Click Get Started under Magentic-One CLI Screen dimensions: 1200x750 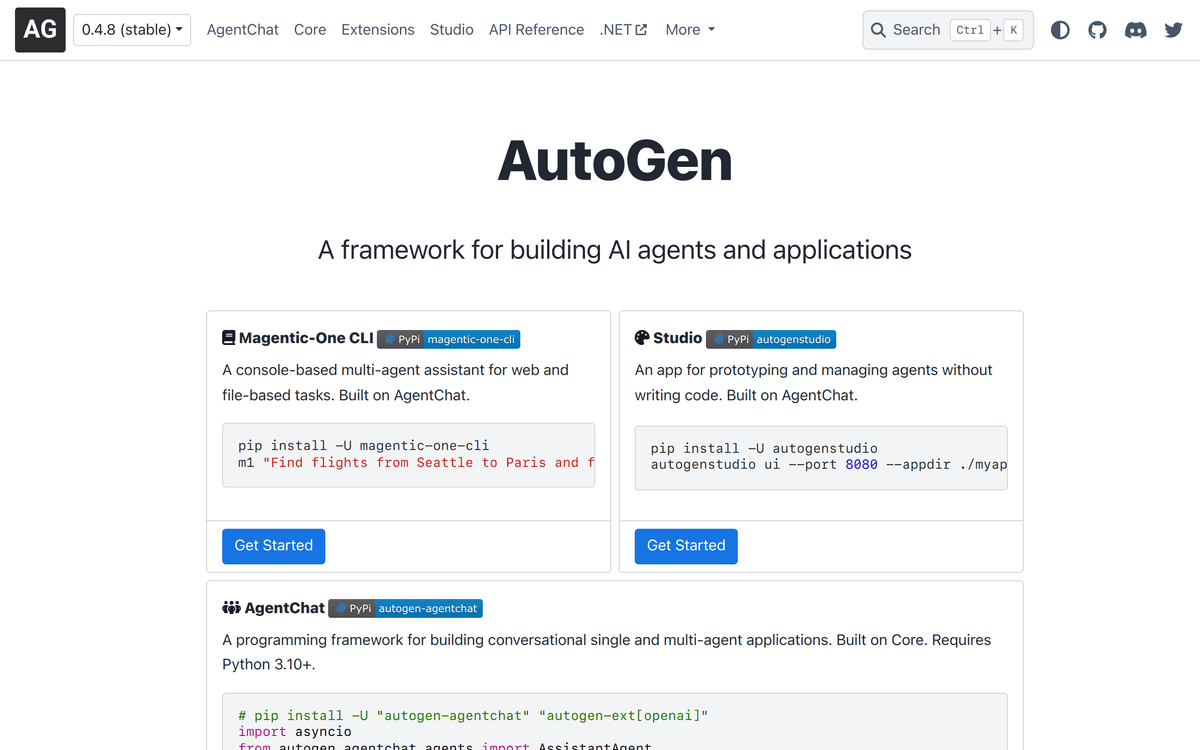[x=273, y=546]
